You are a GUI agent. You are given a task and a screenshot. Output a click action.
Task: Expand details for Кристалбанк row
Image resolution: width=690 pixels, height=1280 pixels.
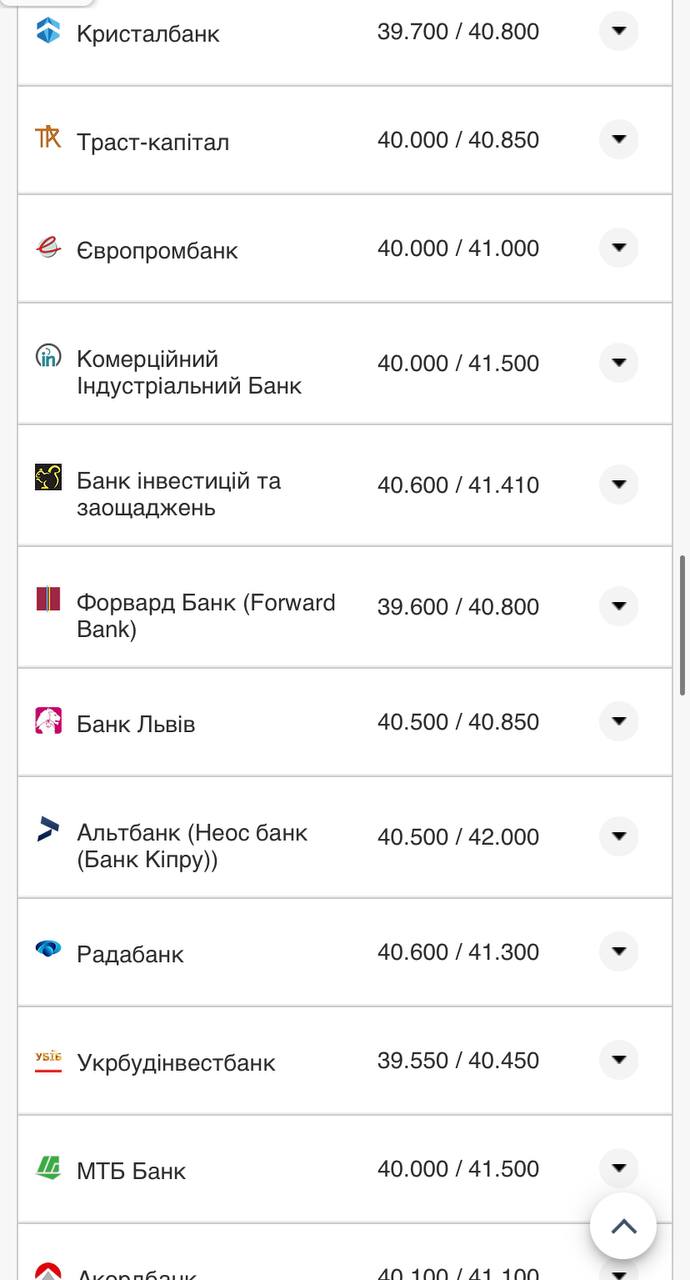[619, 31]
